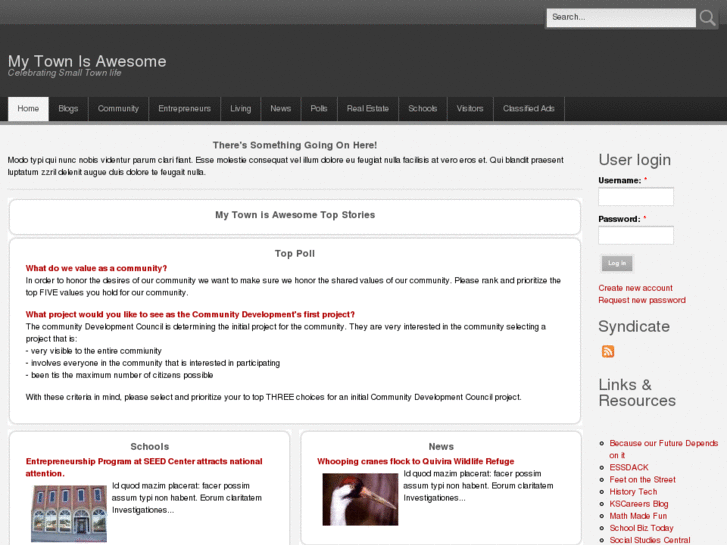Open the Living menu item
727x545 pixels.
[241, 109]
